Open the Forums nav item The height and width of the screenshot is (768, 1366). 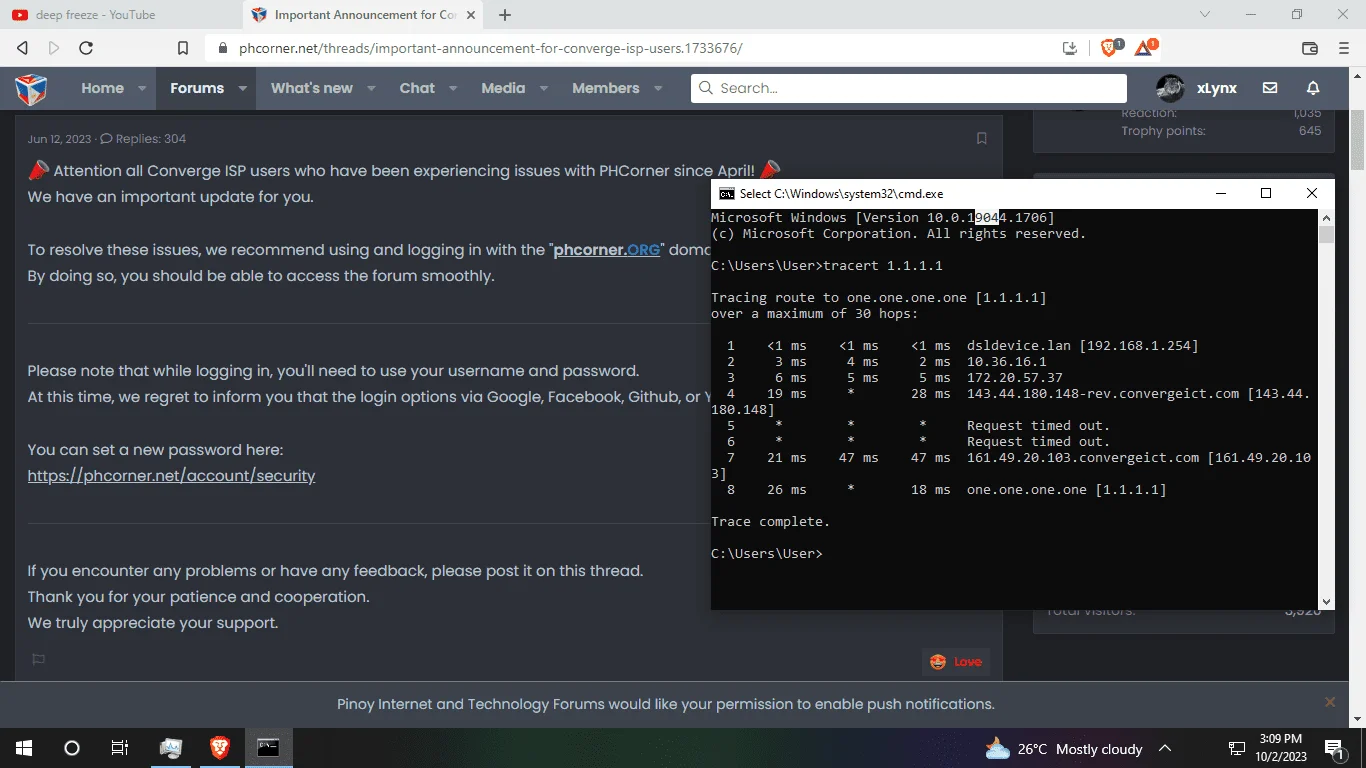[x=197, y=88]
